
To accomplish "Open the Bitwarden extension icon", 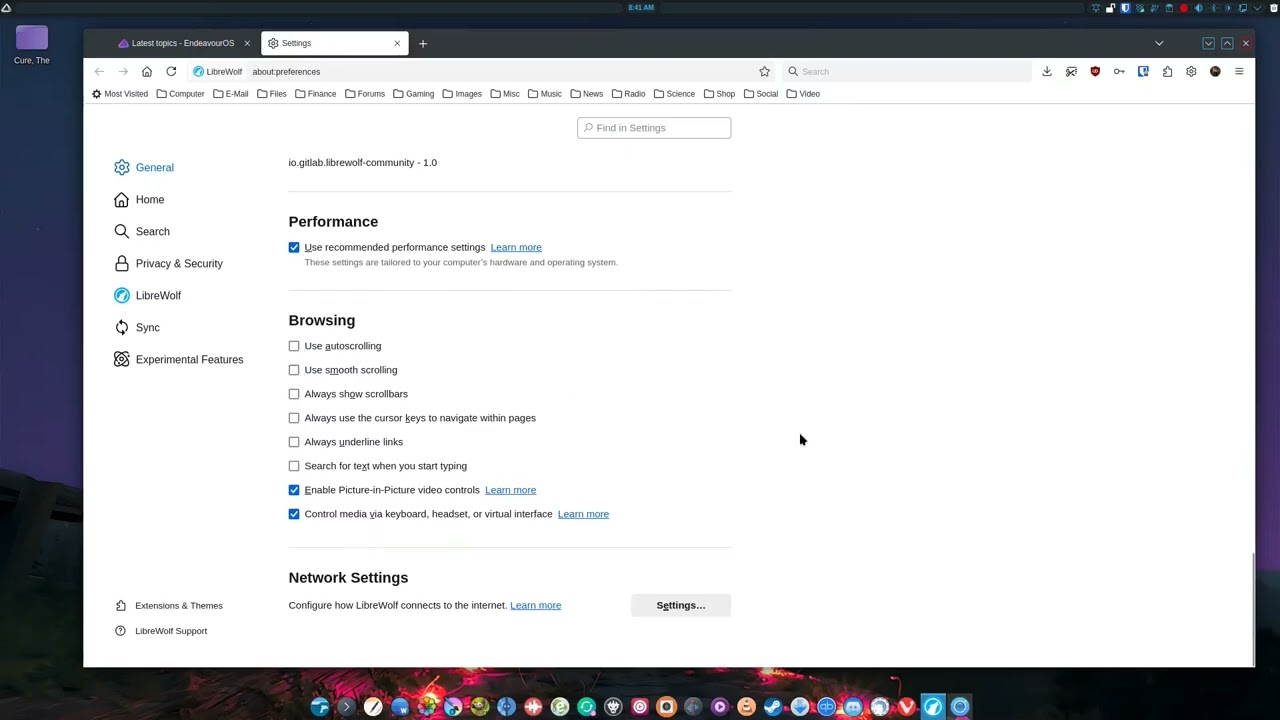I will point(1143,71).
